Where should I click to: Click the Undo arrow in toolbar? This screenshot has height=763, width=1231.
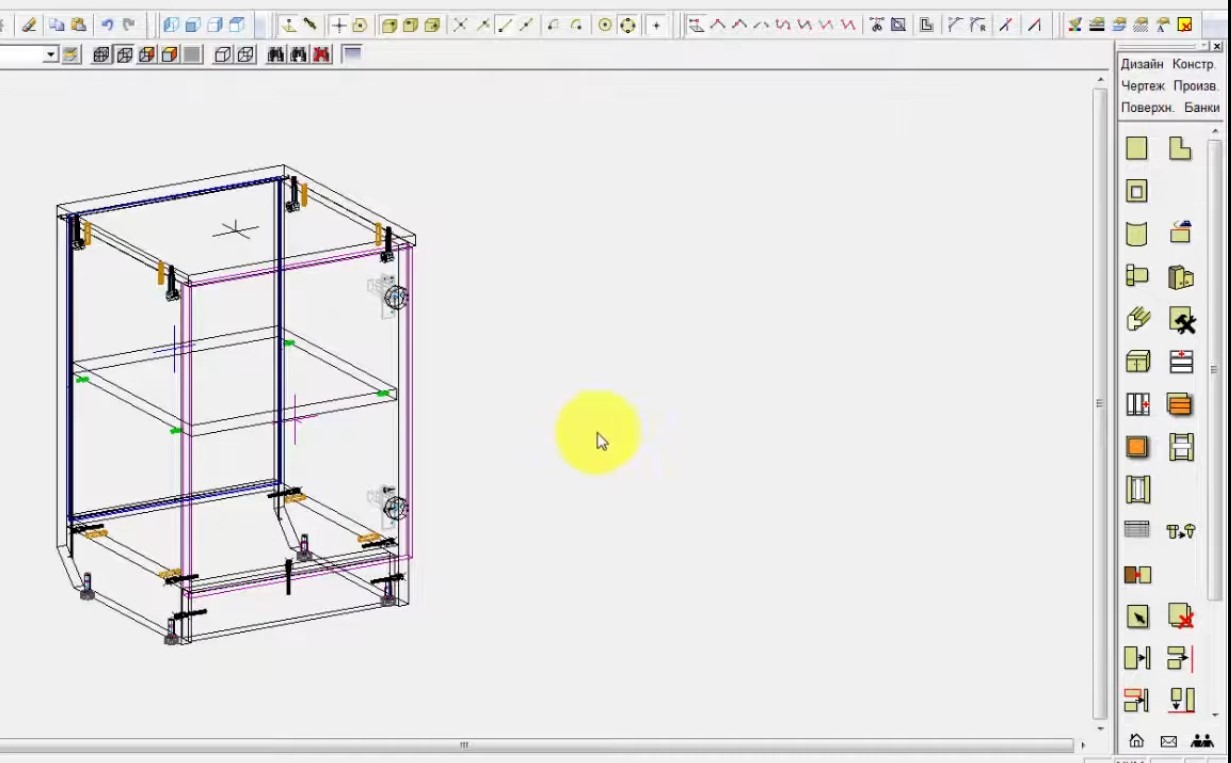pos(106,25)
